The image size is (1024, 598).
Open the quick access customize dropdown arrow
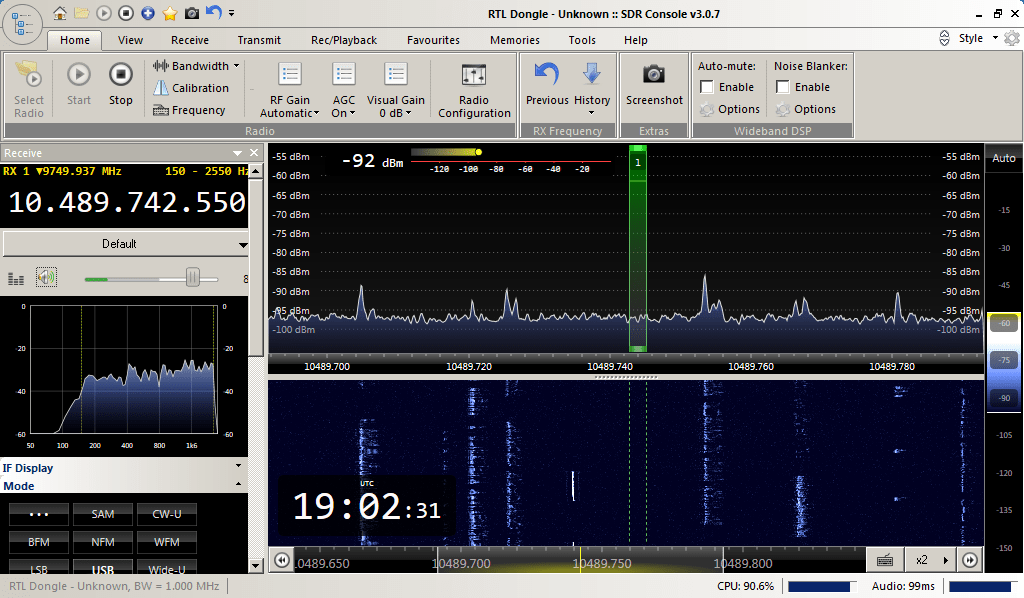tap(231, 12)
